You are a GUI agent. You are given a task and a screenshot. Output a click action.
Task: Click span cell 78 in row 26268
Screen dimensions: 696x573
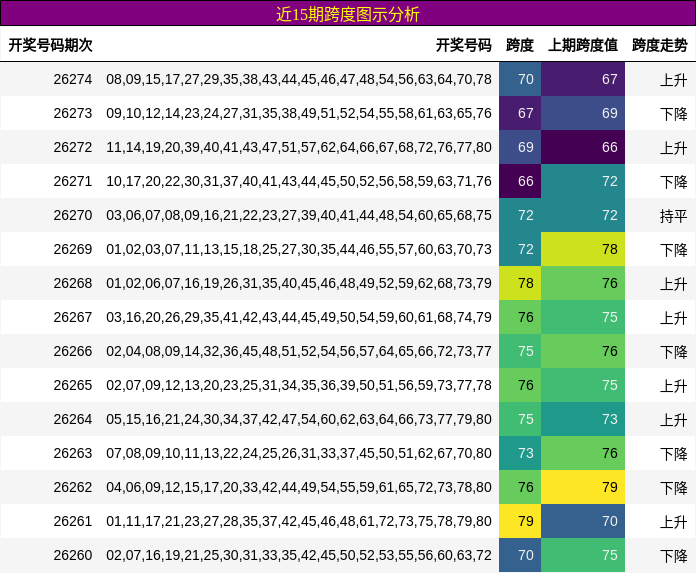pos(520,283)
